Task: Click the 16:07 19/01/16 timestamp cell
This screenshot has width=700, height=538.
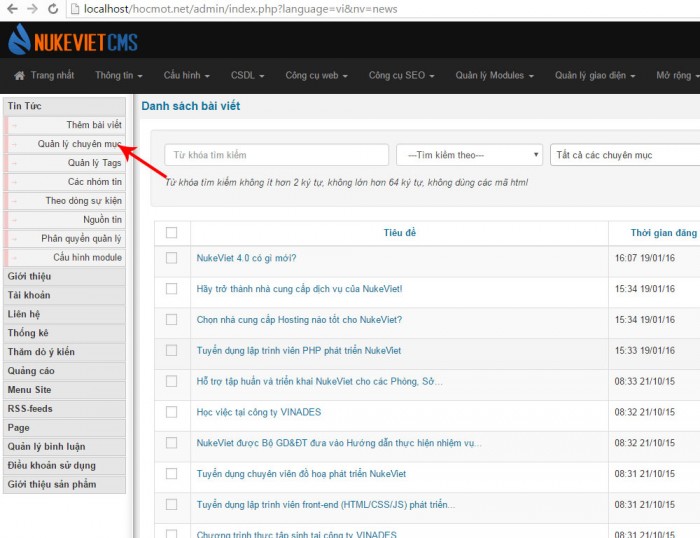Action: [645, 258]
